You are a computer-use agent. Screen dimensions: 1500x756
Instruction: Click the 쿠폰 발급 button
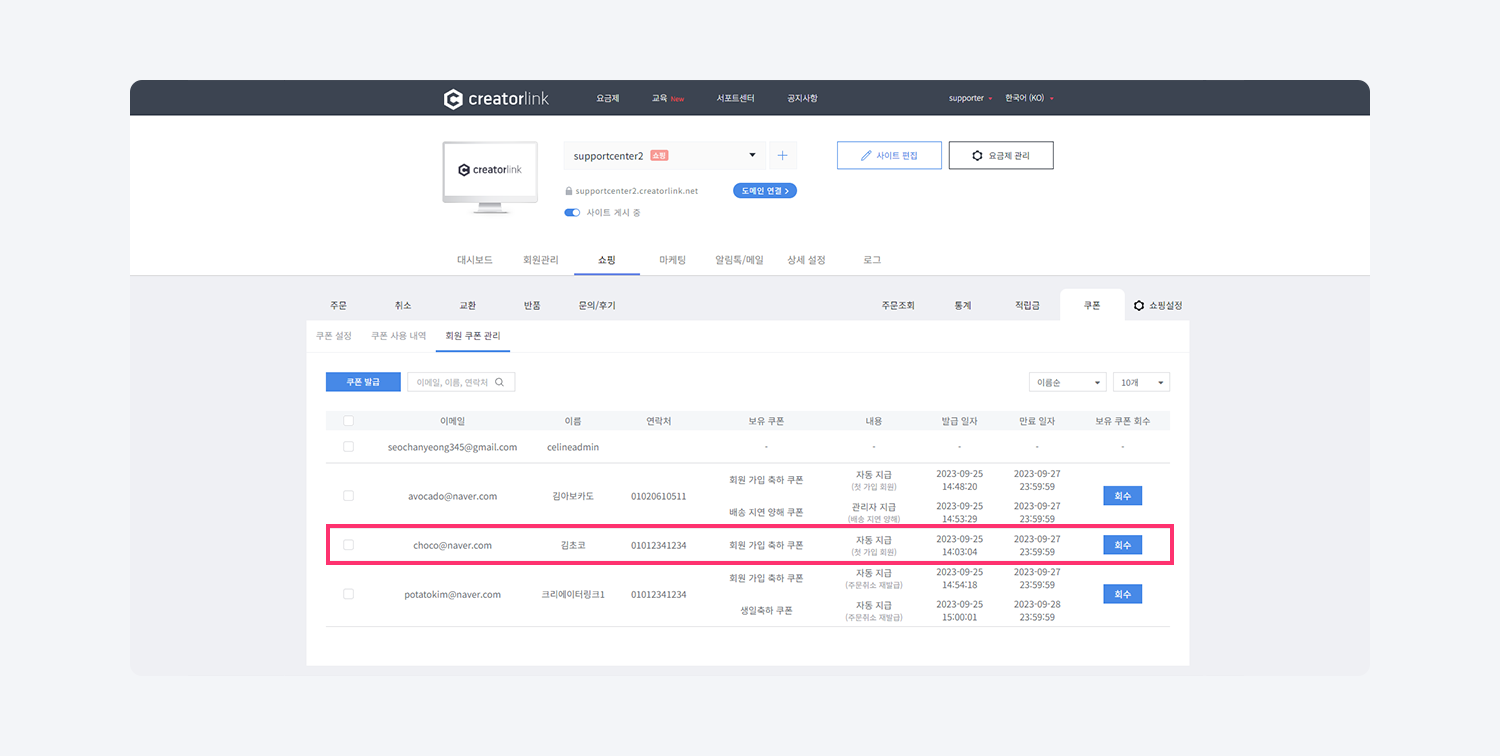(363, 382)
